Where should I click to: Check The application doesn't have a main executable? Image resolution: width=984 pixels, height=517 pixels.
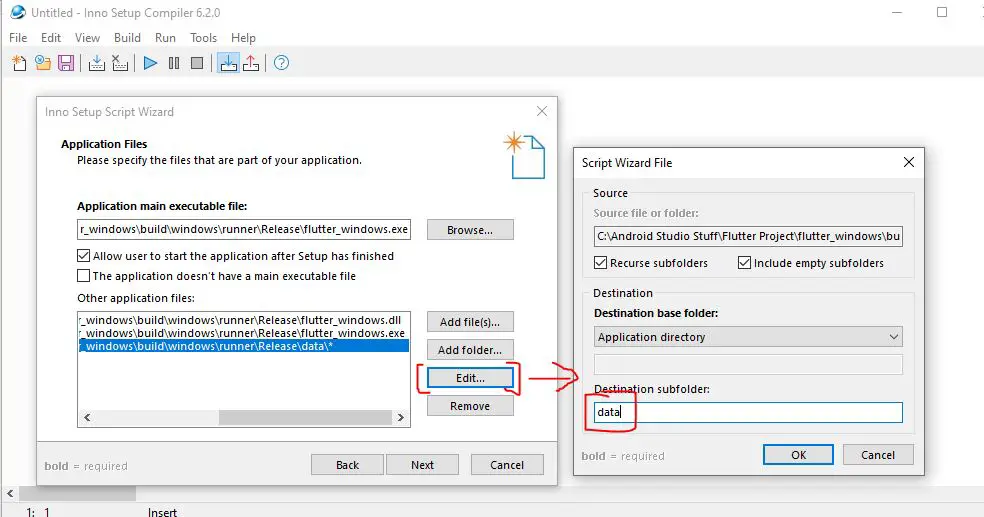pyautogui.click(x=83, y=275)
